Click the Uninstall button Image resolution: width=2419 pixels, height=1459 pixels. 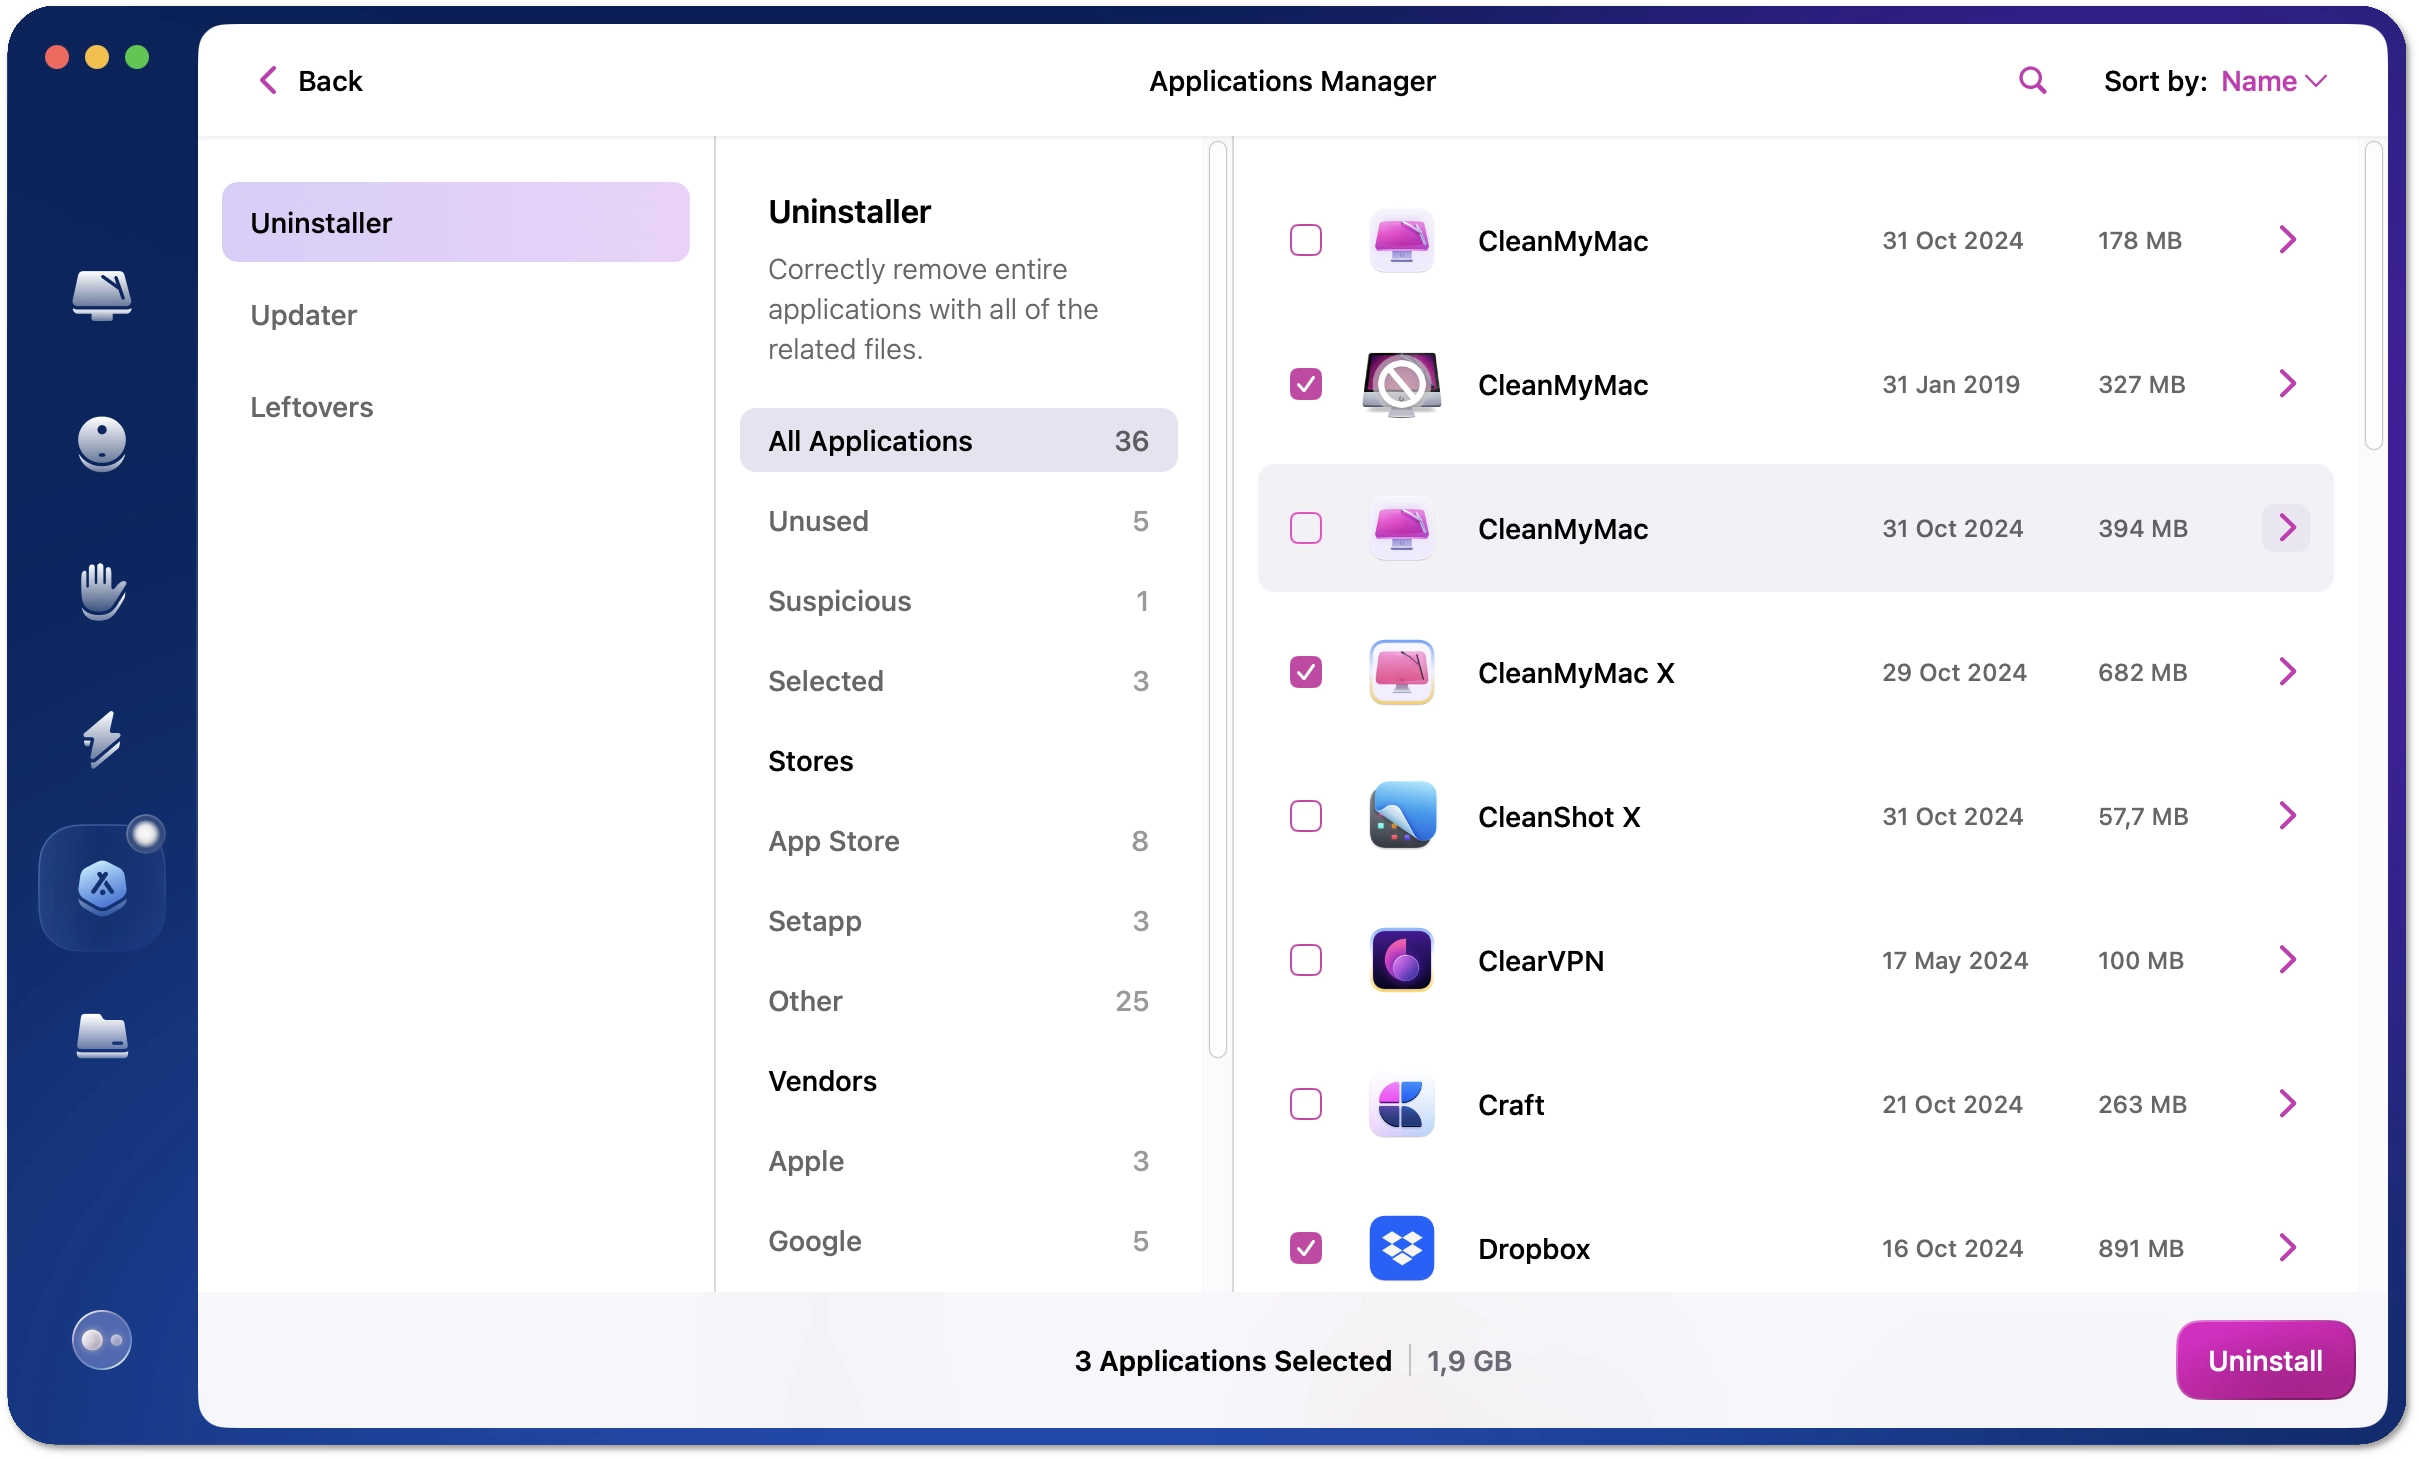[2263, 1360]
